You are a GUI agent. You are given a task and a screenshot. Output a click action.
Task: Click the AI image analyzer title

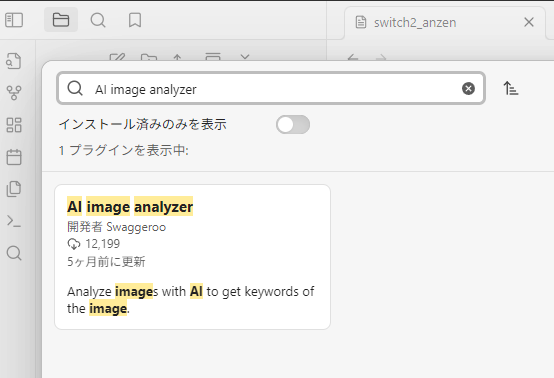[130, 207]
